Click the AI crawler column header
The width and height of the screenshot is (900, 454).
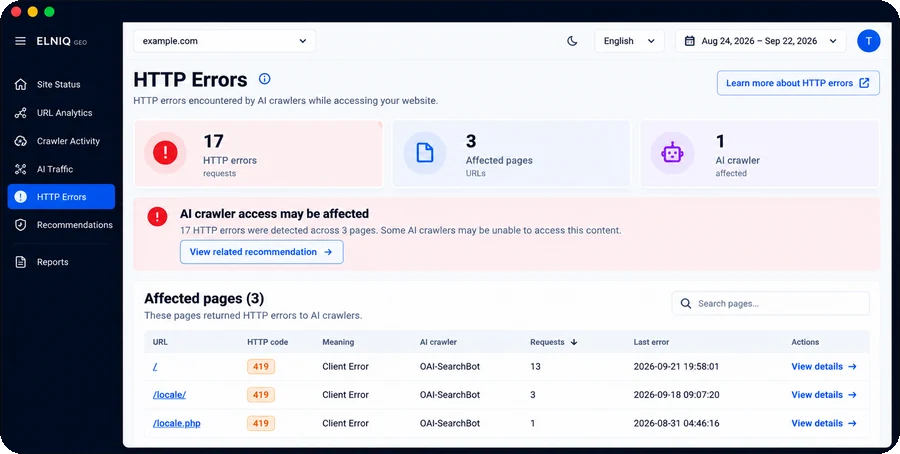(x=438, y=342)
